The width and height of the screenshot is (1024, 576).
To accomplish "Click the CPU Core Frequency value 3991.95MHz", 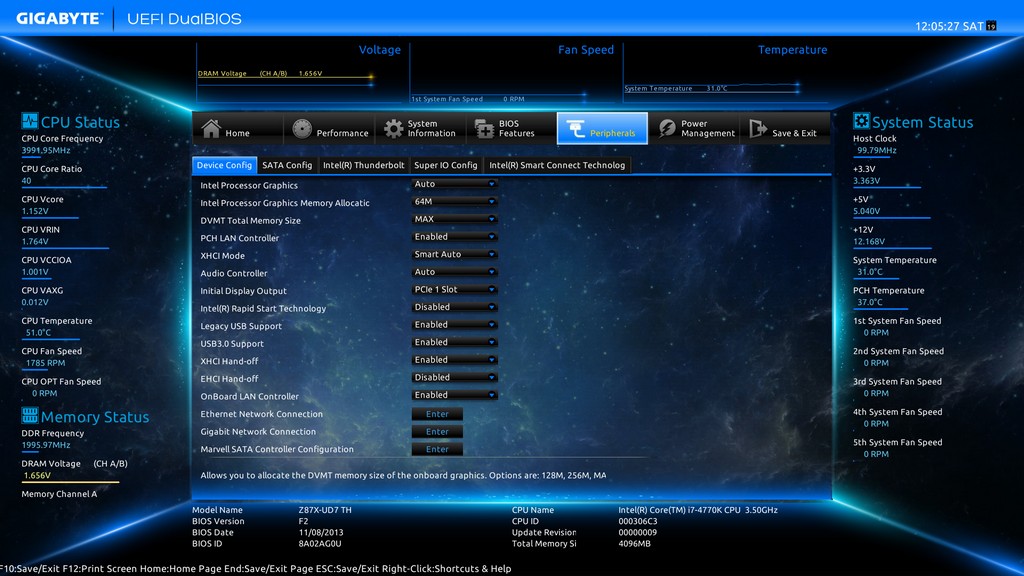I will tap(46, 151).
